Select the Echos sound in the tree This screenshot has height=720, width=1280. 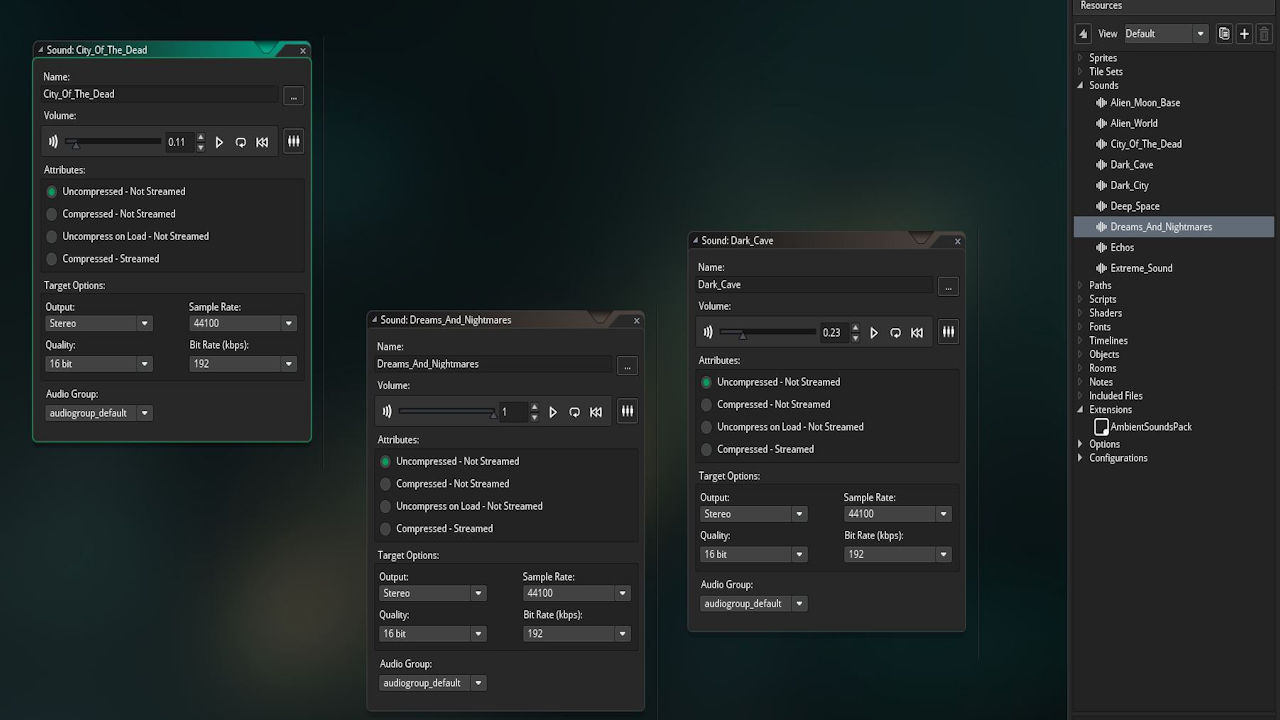coord(1126,247)
